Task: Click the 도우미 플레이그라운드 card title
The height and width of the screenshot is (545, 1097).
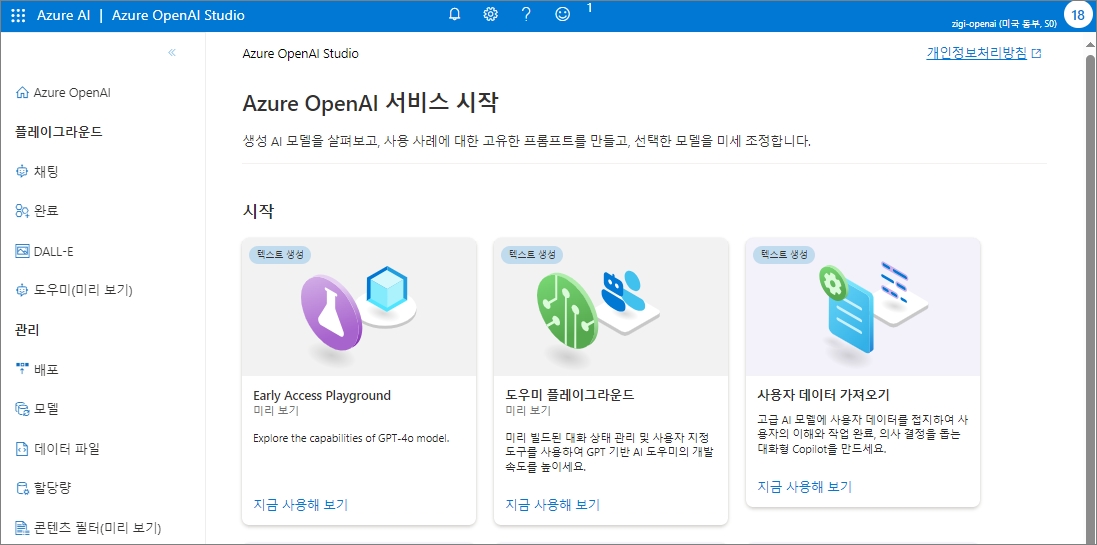Action: (569, 395)
